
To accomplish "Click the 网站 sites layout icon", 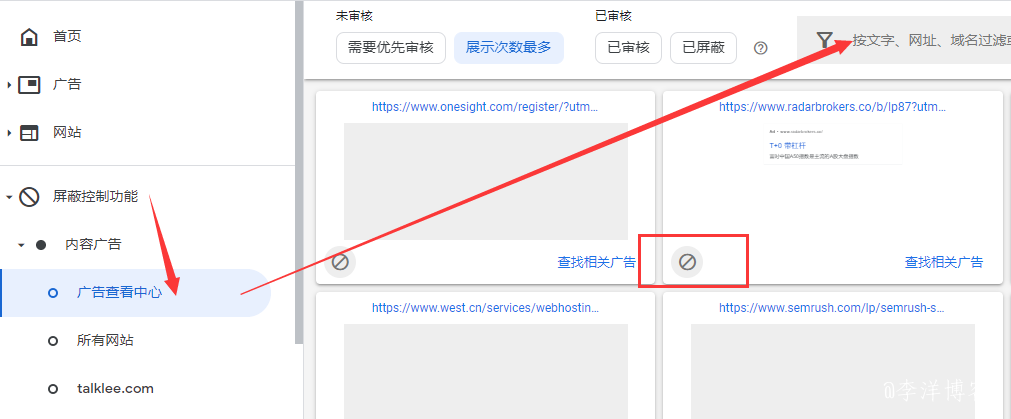I will point(29,133).
